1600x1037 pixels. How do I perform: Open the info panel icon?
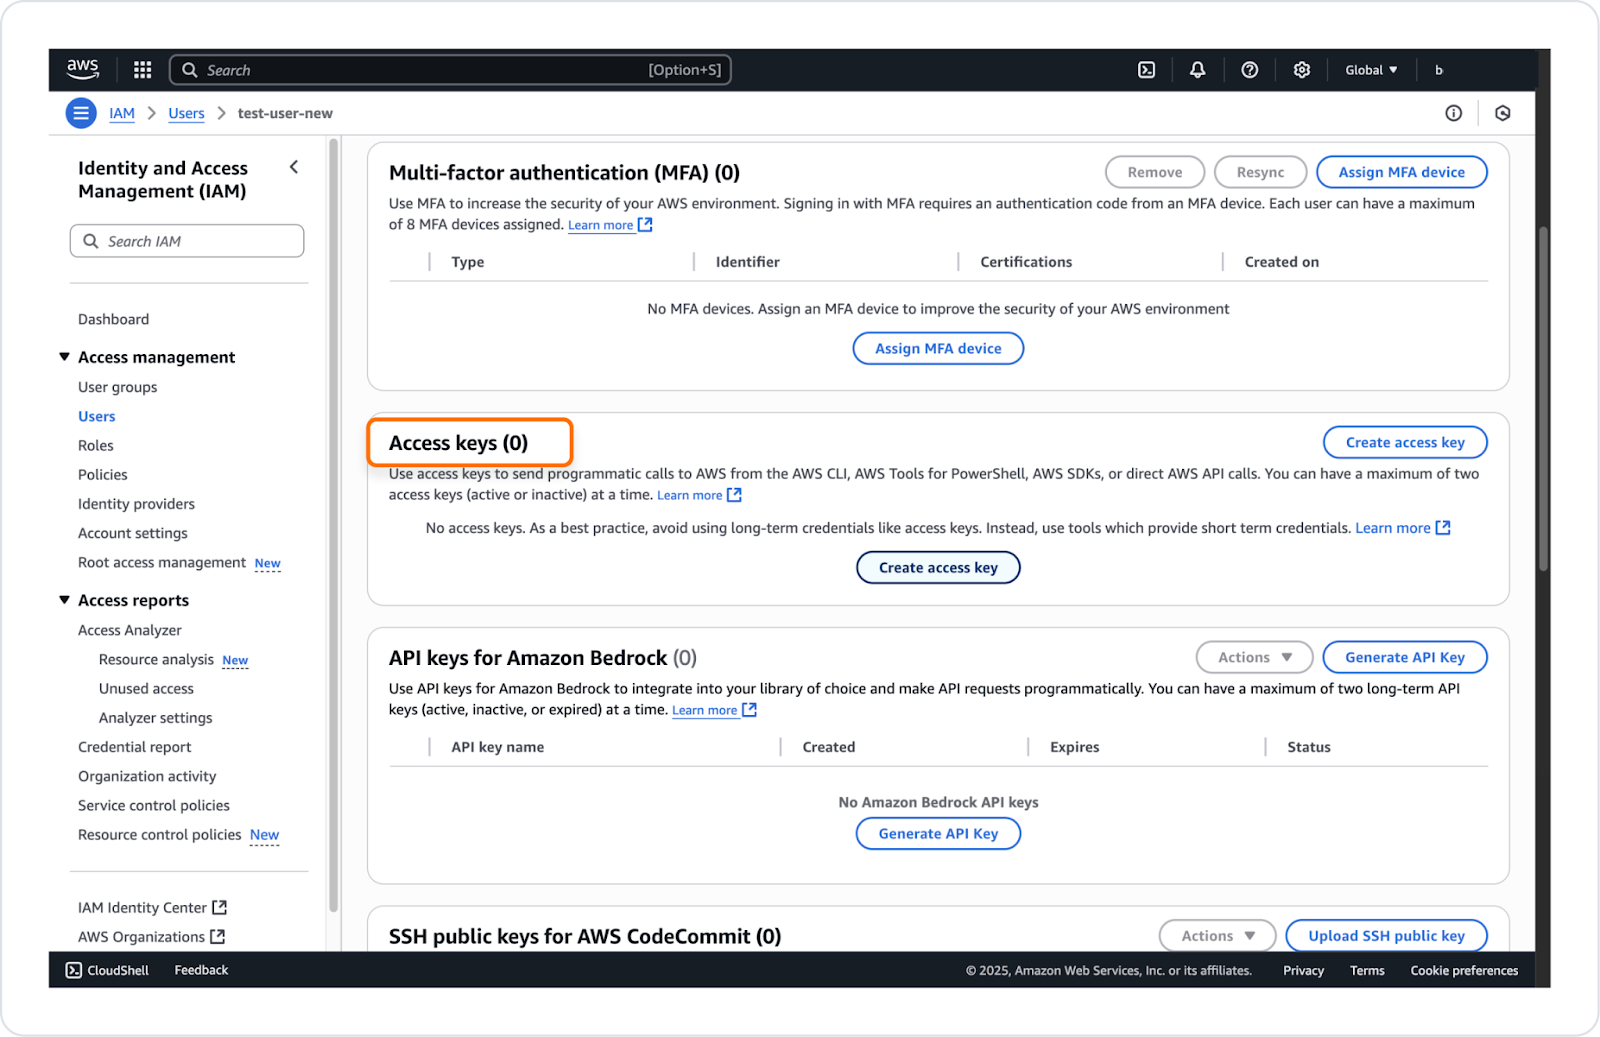click(1454, 113)
